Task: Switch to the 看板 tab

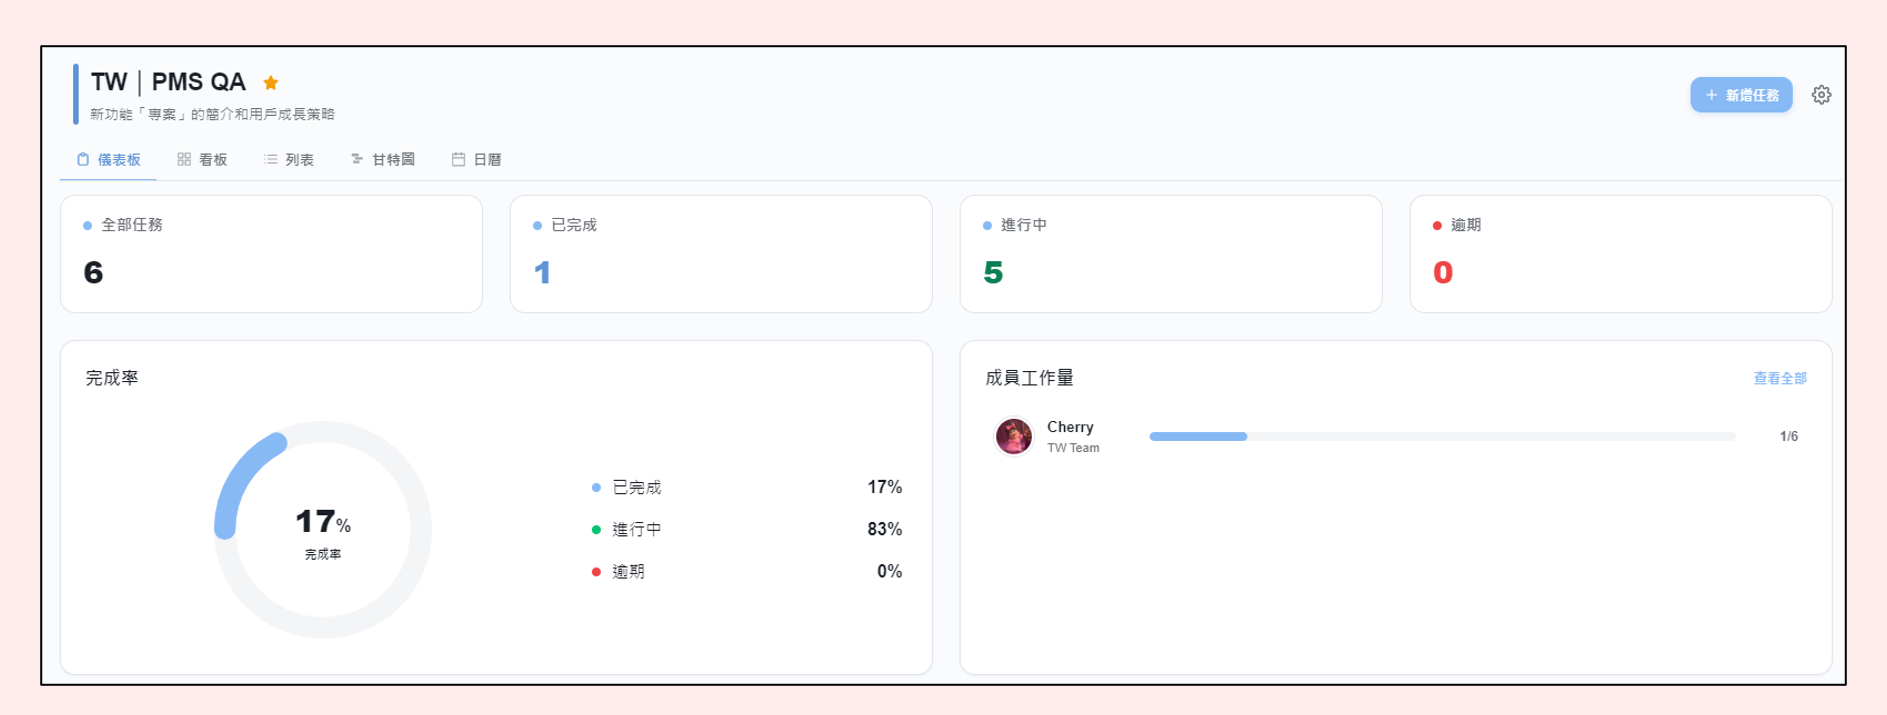Action: (x=202, y=159)
